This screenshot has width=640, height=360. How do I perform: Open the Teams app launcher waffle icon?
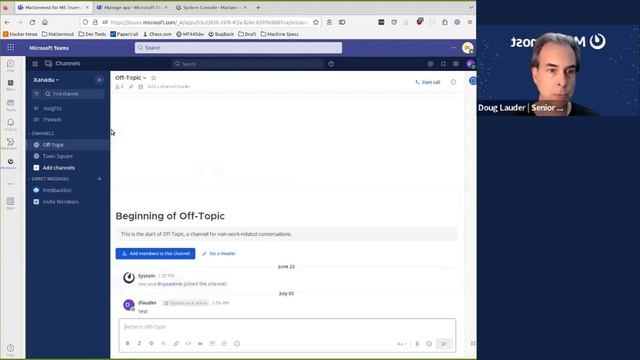(11, 48)
